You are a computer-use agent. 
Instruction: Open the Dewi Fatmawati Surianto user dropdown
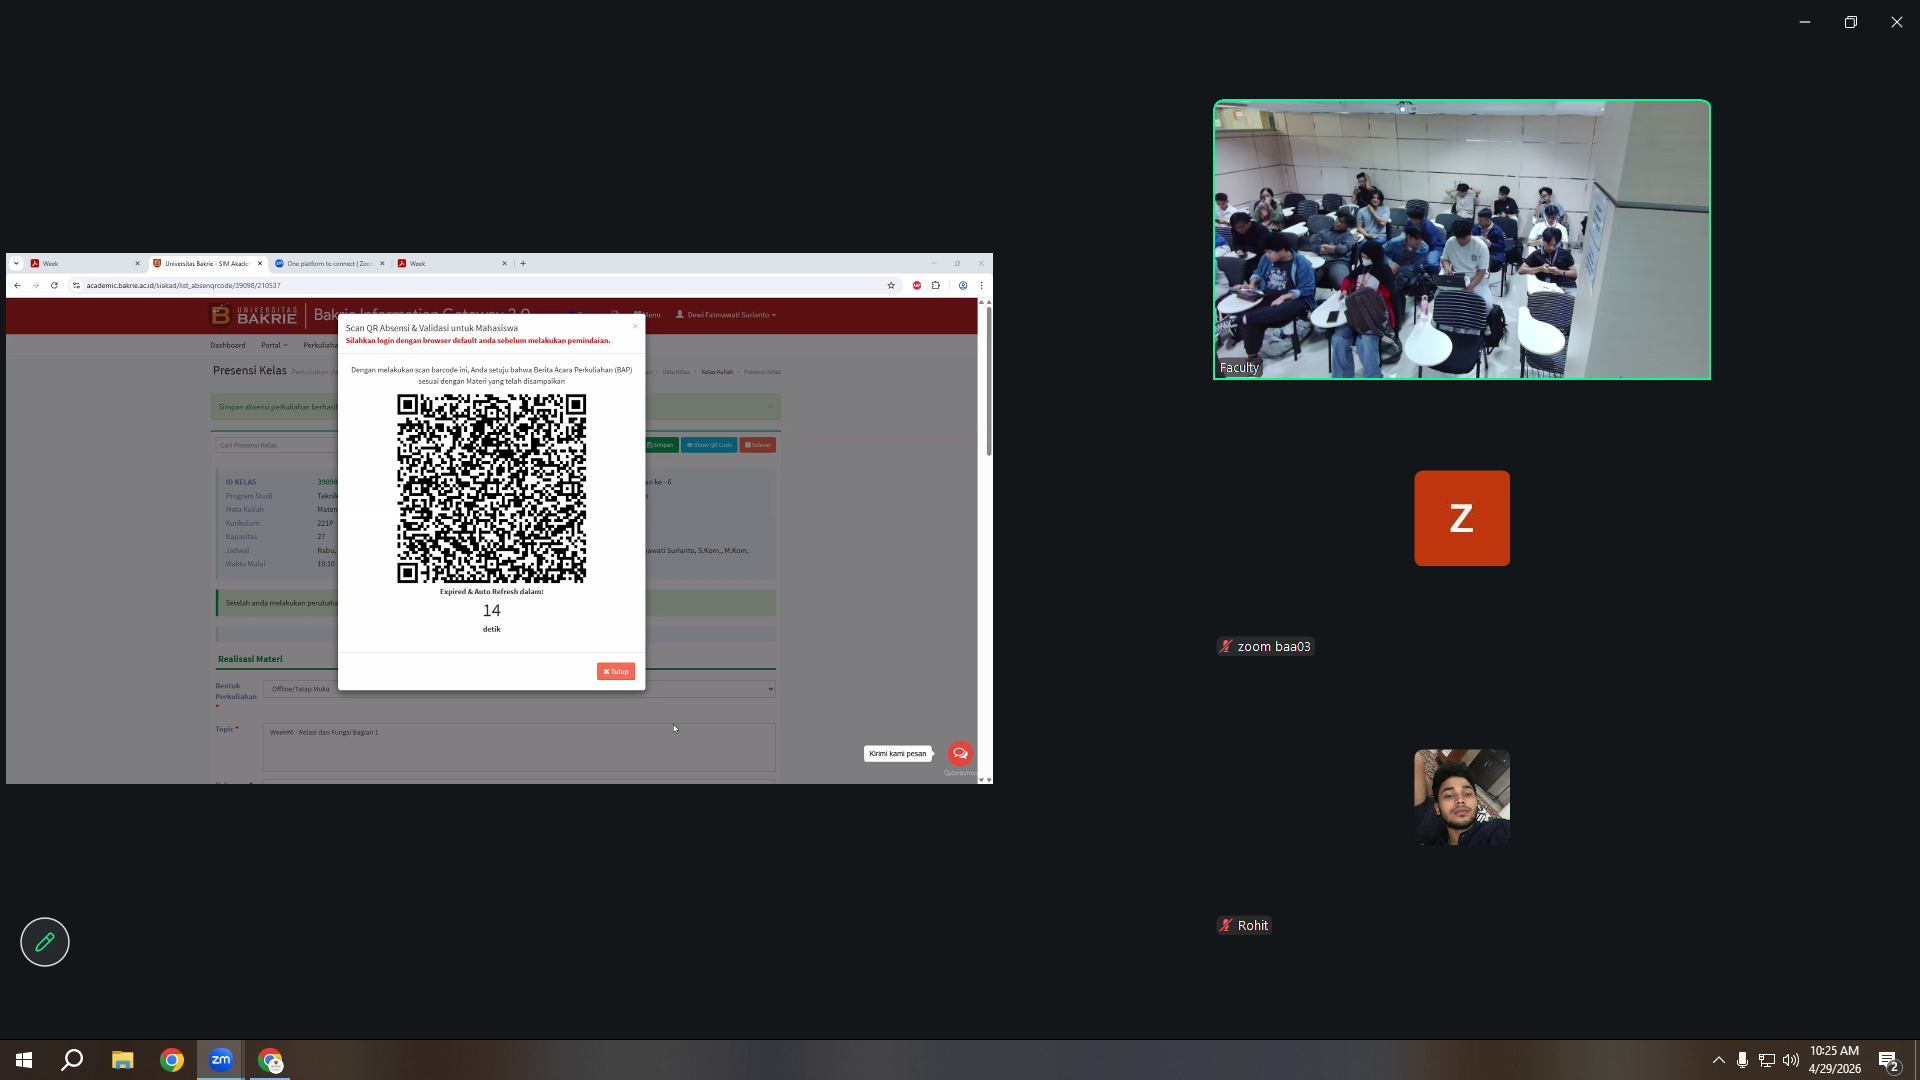726,315
